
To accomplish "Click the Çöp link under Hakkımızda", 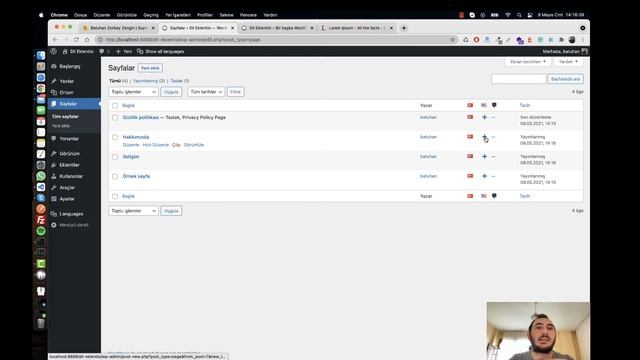I will click(176, 145).
